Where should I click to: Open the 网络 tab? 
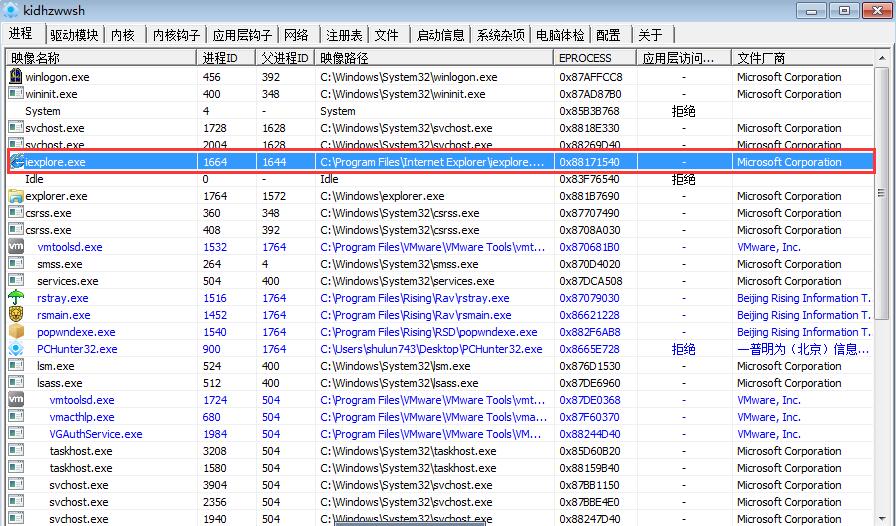click(296, 35)
